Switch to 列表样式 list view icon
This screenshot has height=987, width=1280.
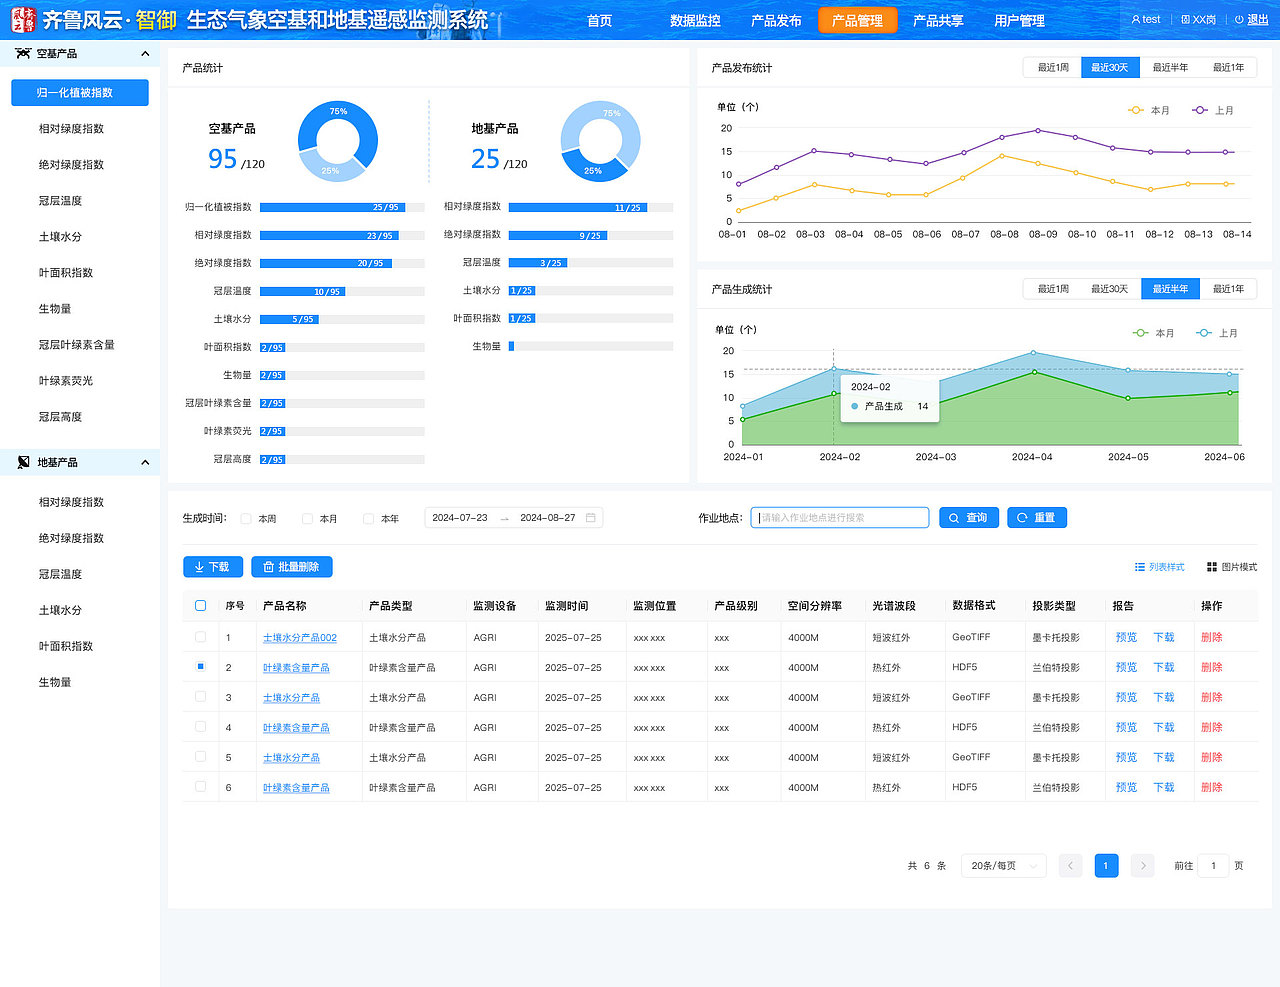(x=1140, y=567)
